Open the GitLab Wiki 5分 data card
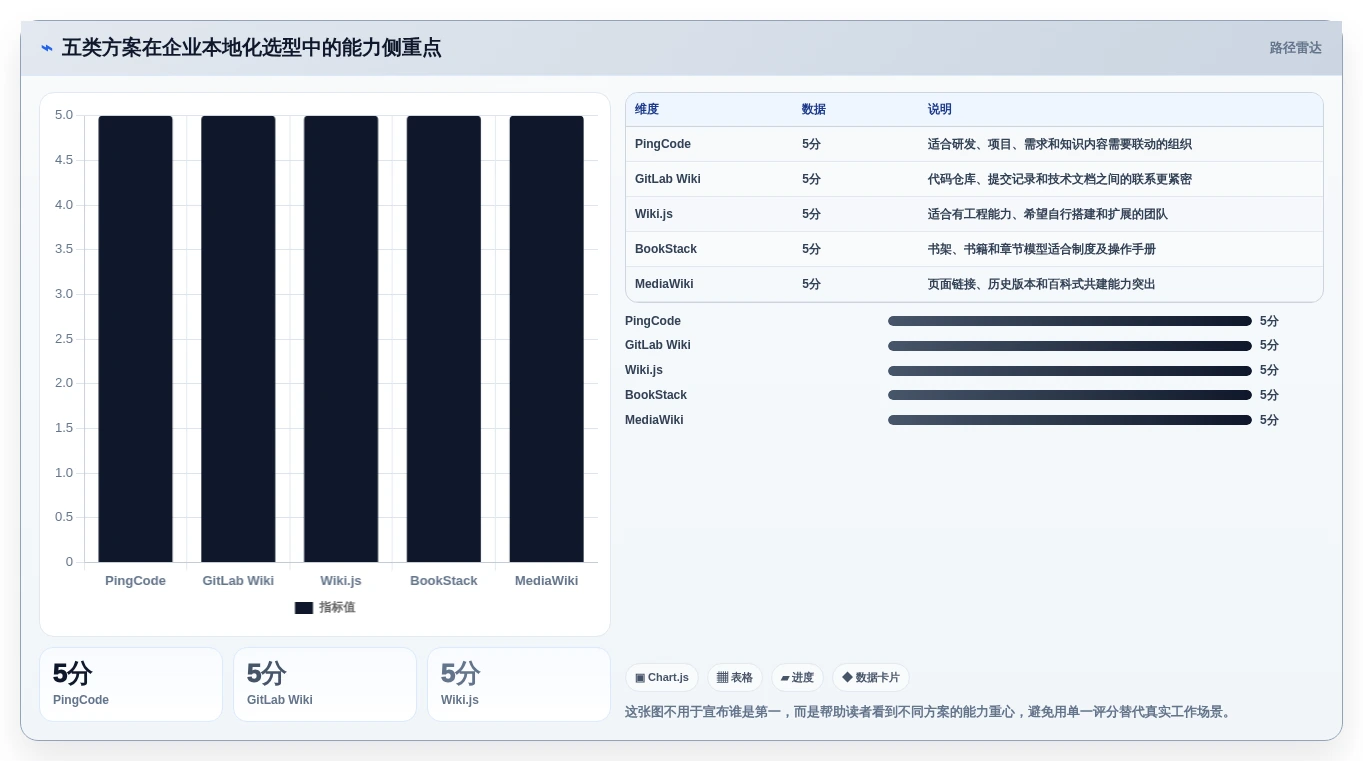 325,684
